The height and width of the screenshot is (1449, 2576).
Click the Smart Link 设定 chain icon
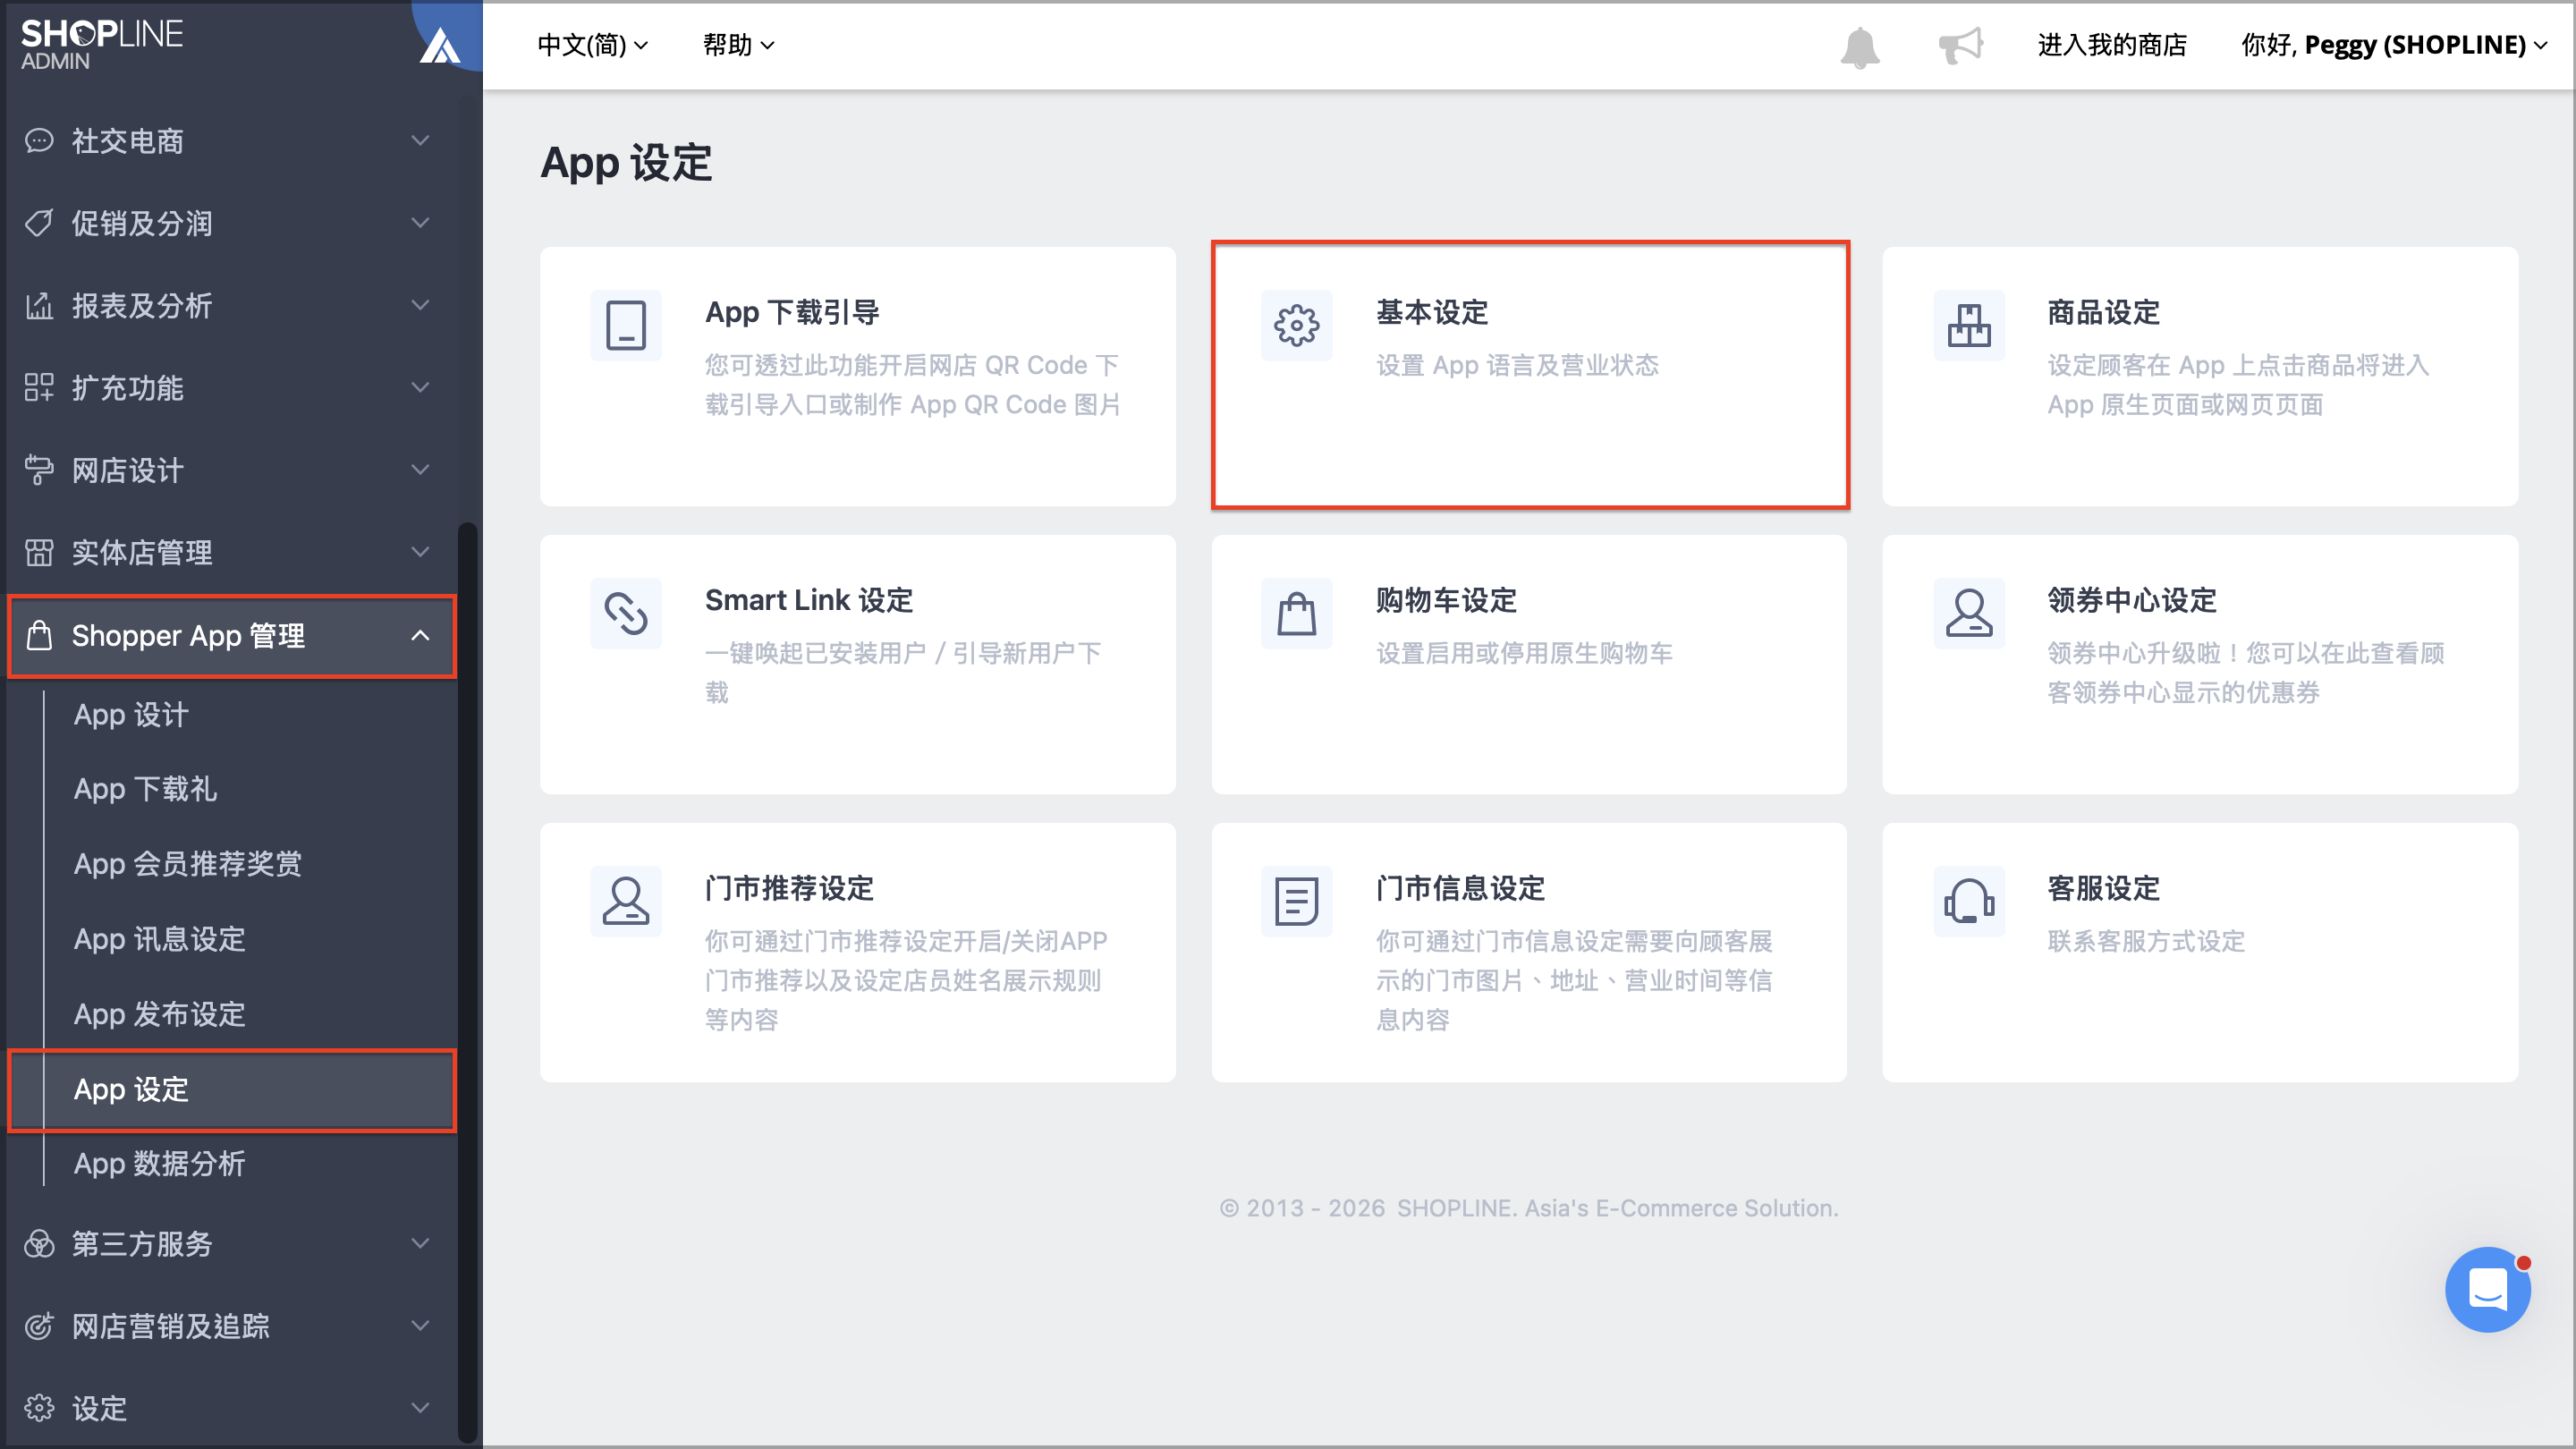click(x=626, y=613)
